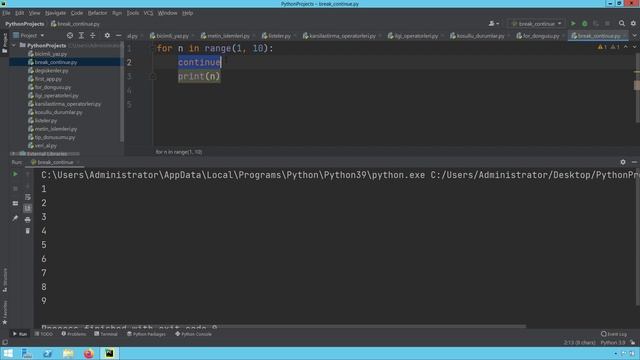640x360 pixels.
Task: Click Python interpreter entry in status bar
Action: [613, 342]
